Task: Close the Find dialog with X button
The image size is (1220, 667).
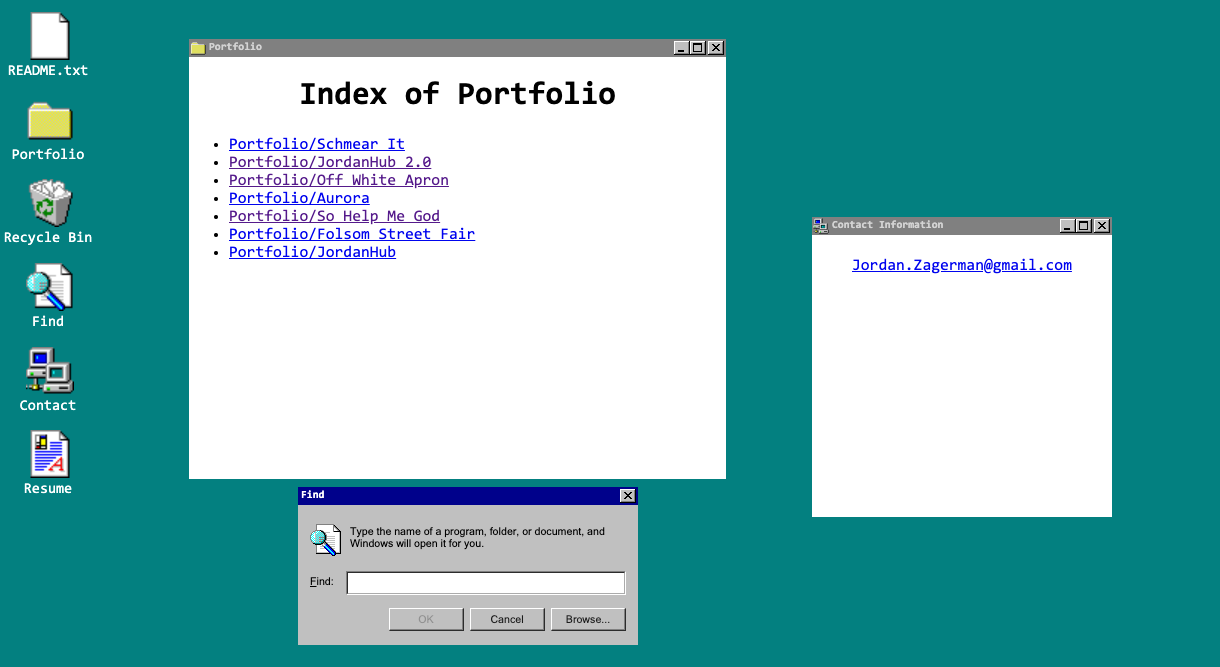Action: 627,495
